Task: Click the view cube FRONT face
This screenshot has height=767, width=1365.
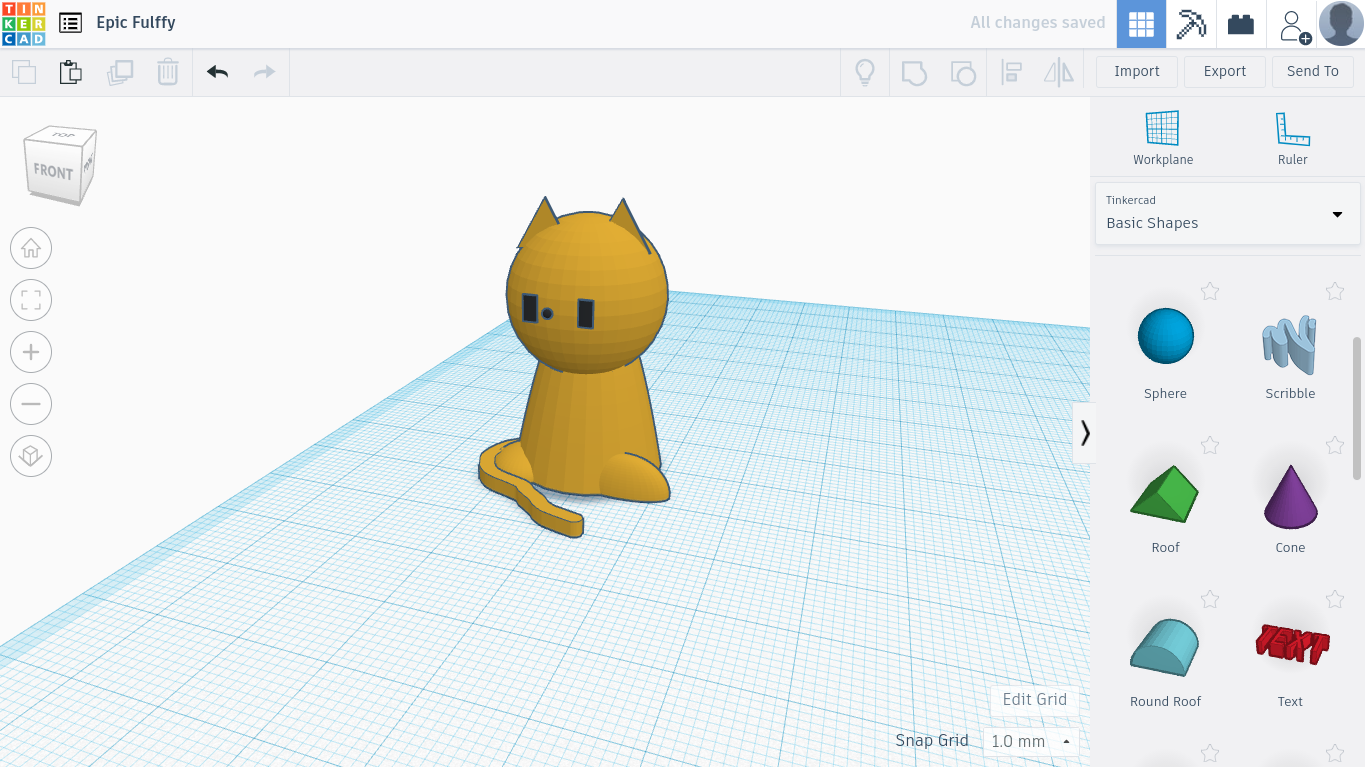Action: 52,172
